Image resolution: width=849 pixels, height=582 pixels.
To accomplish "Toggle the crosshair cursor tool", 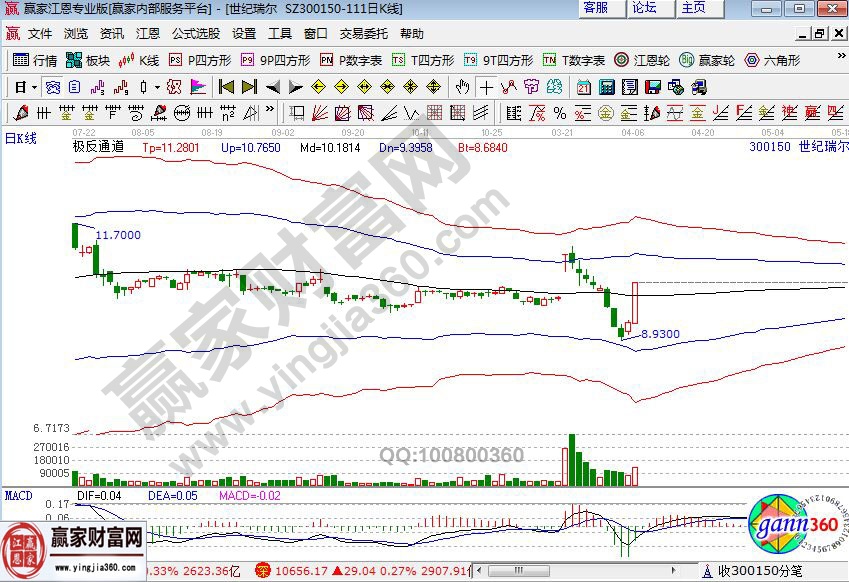I will click(485, 87).
